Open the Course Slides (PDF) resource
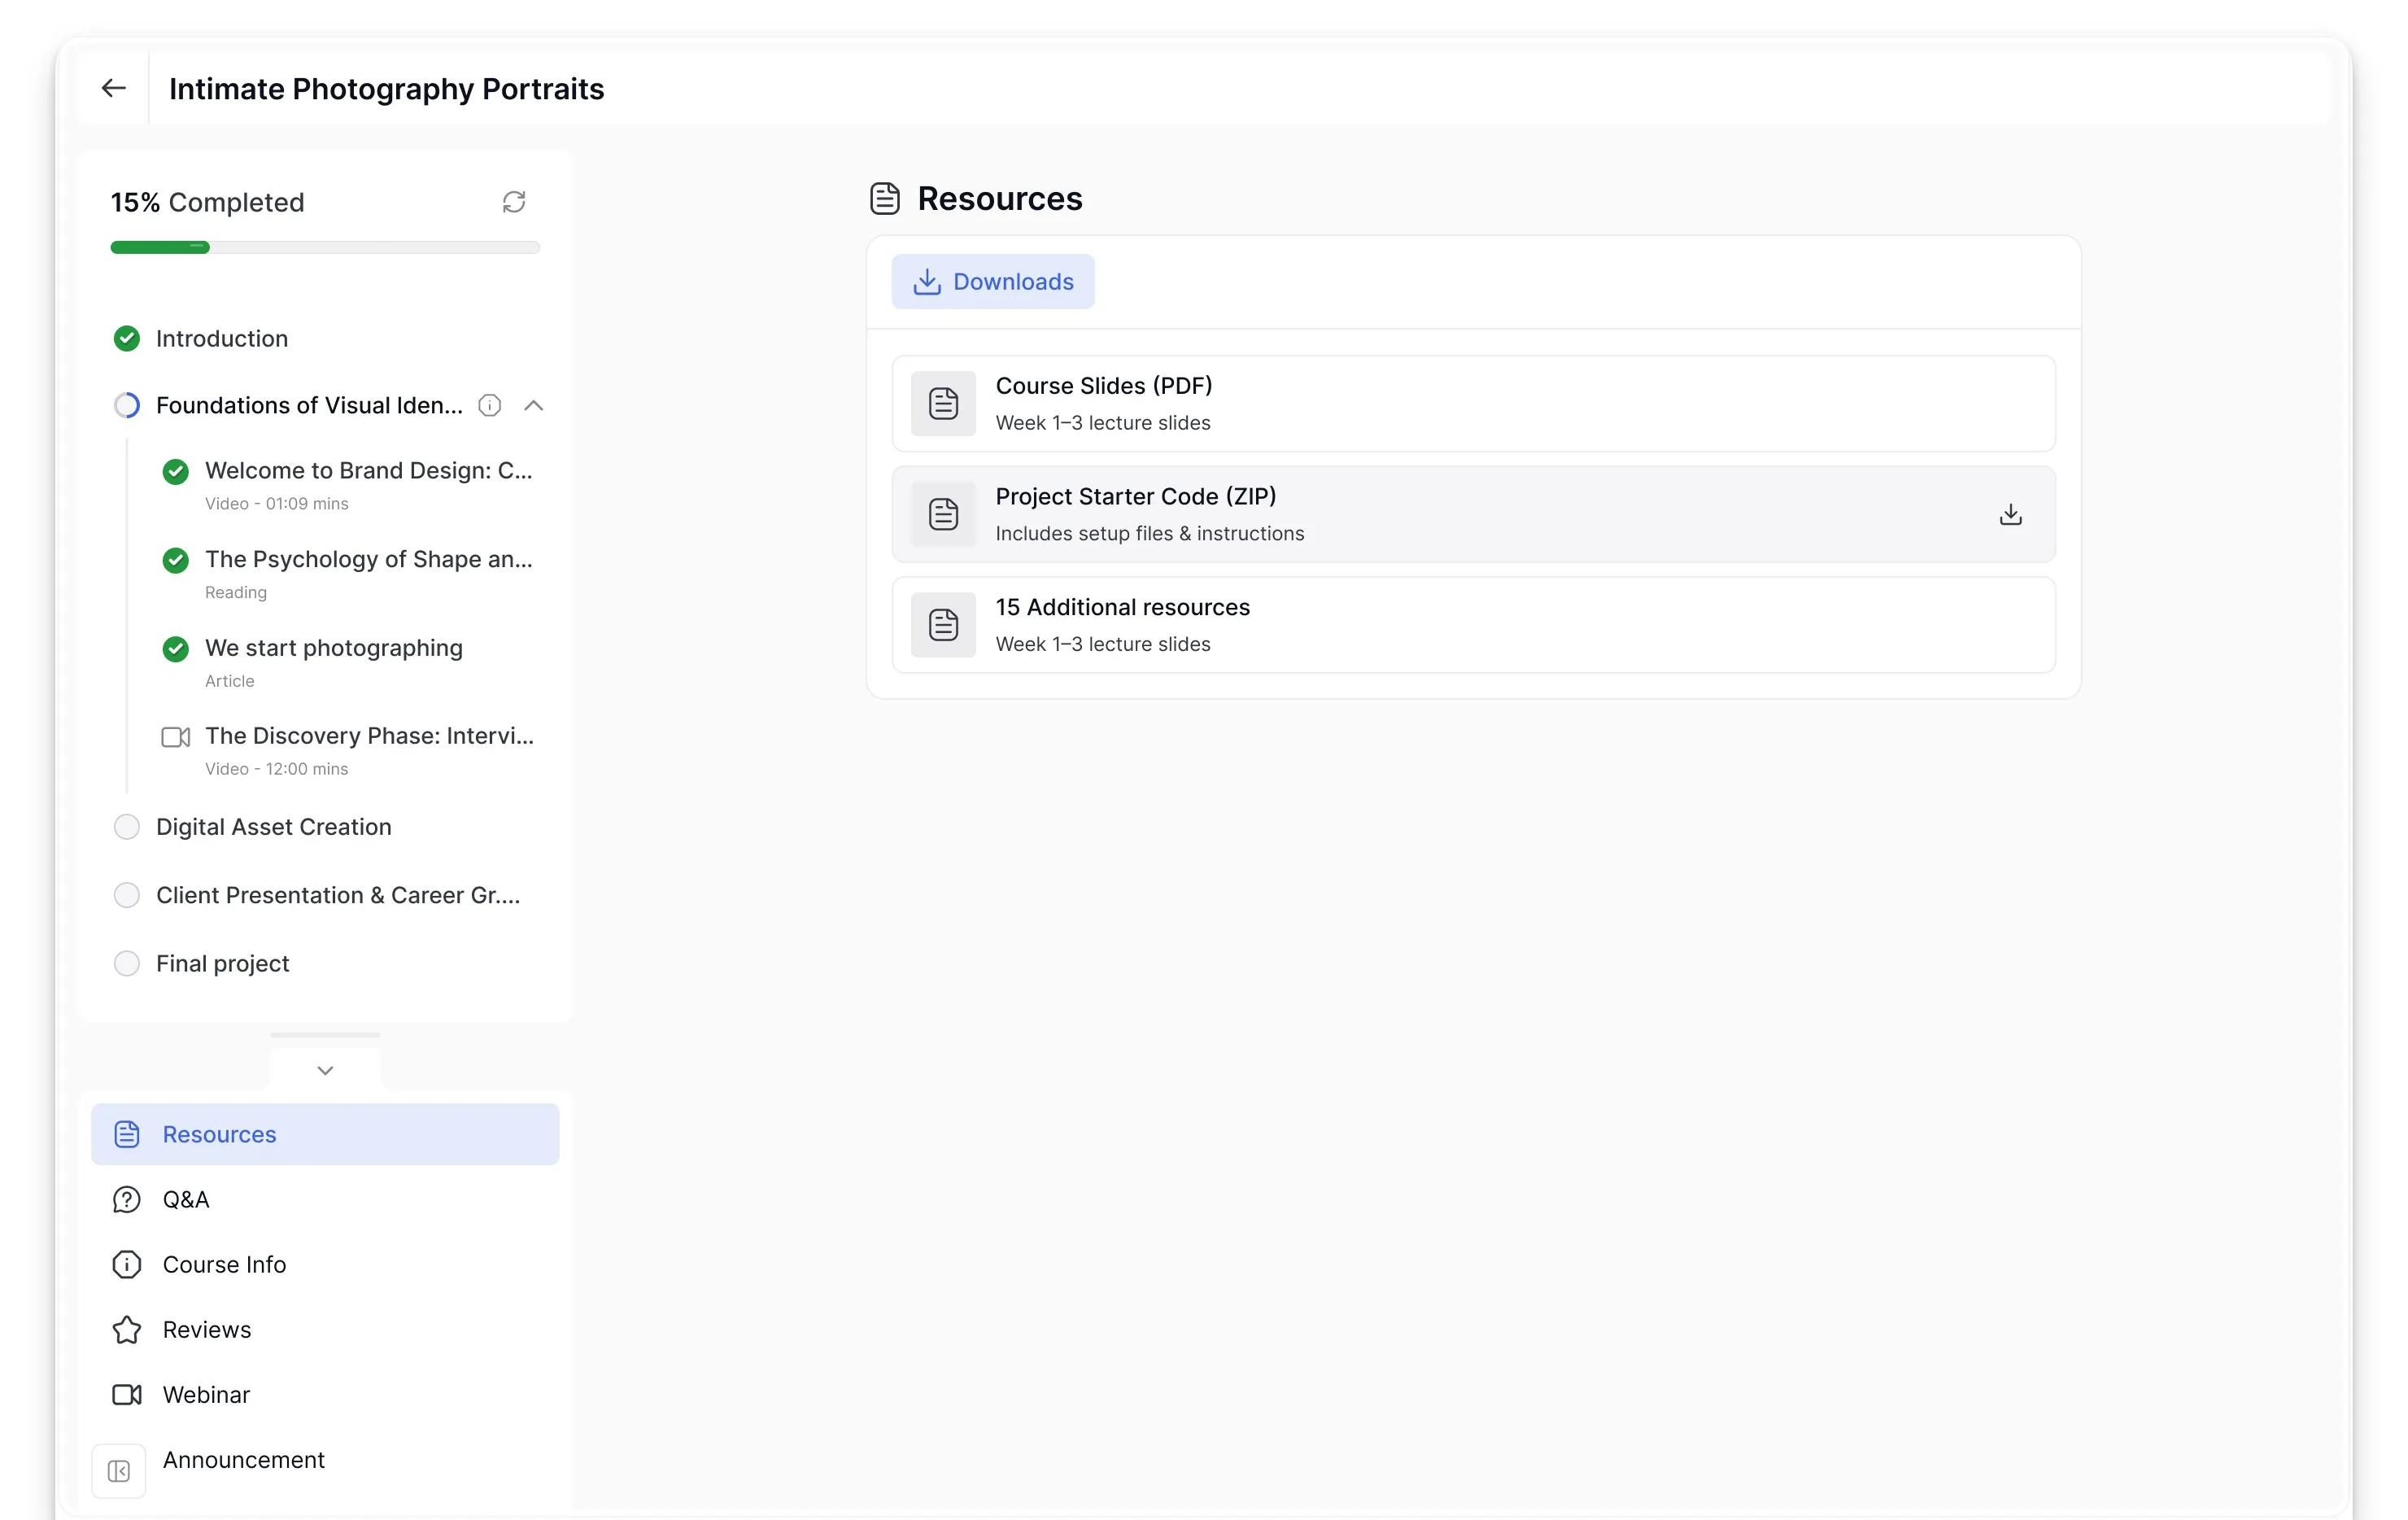This screenshot has height=1520, width=2408. tap(1473, 403)
